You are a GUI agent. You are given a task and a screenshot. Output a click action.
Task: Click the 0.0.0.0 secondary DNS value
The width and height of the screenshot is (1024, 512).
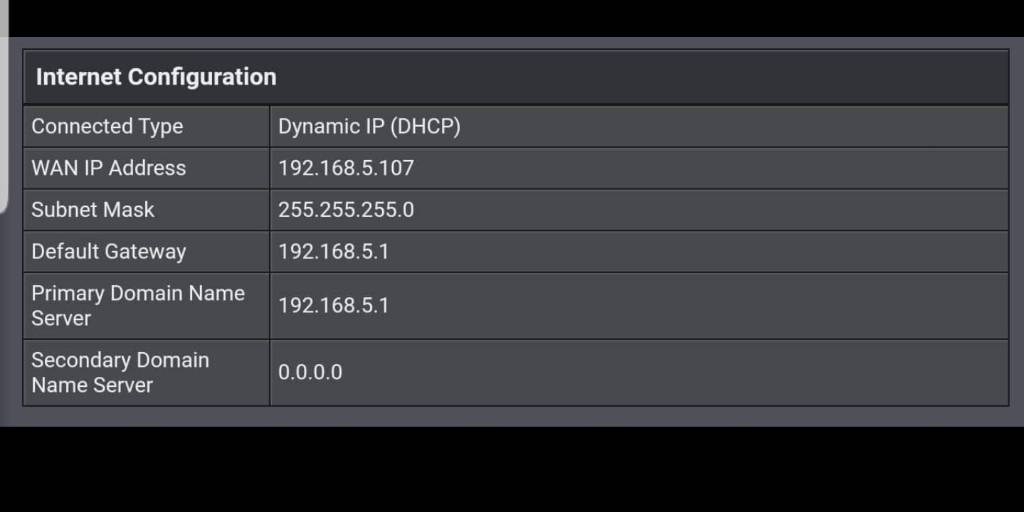pos(310,372)
